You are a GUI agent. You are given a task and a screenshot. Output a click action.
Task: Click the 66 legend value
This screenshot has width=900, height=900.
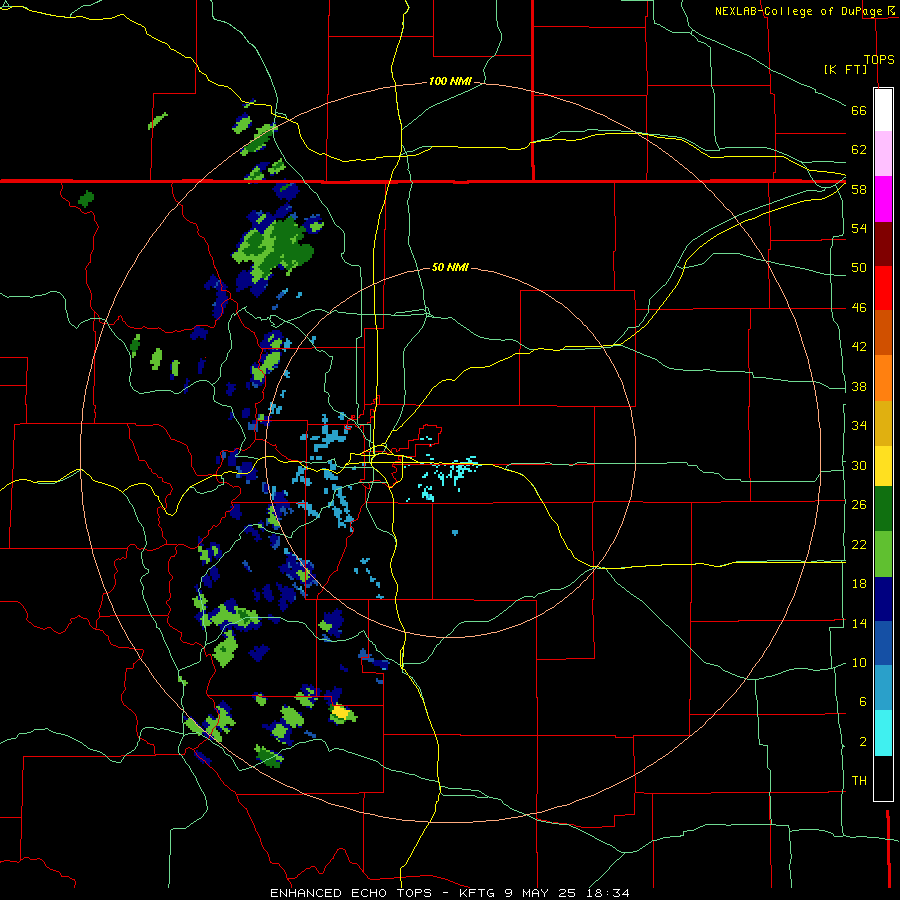coord(859,110)
